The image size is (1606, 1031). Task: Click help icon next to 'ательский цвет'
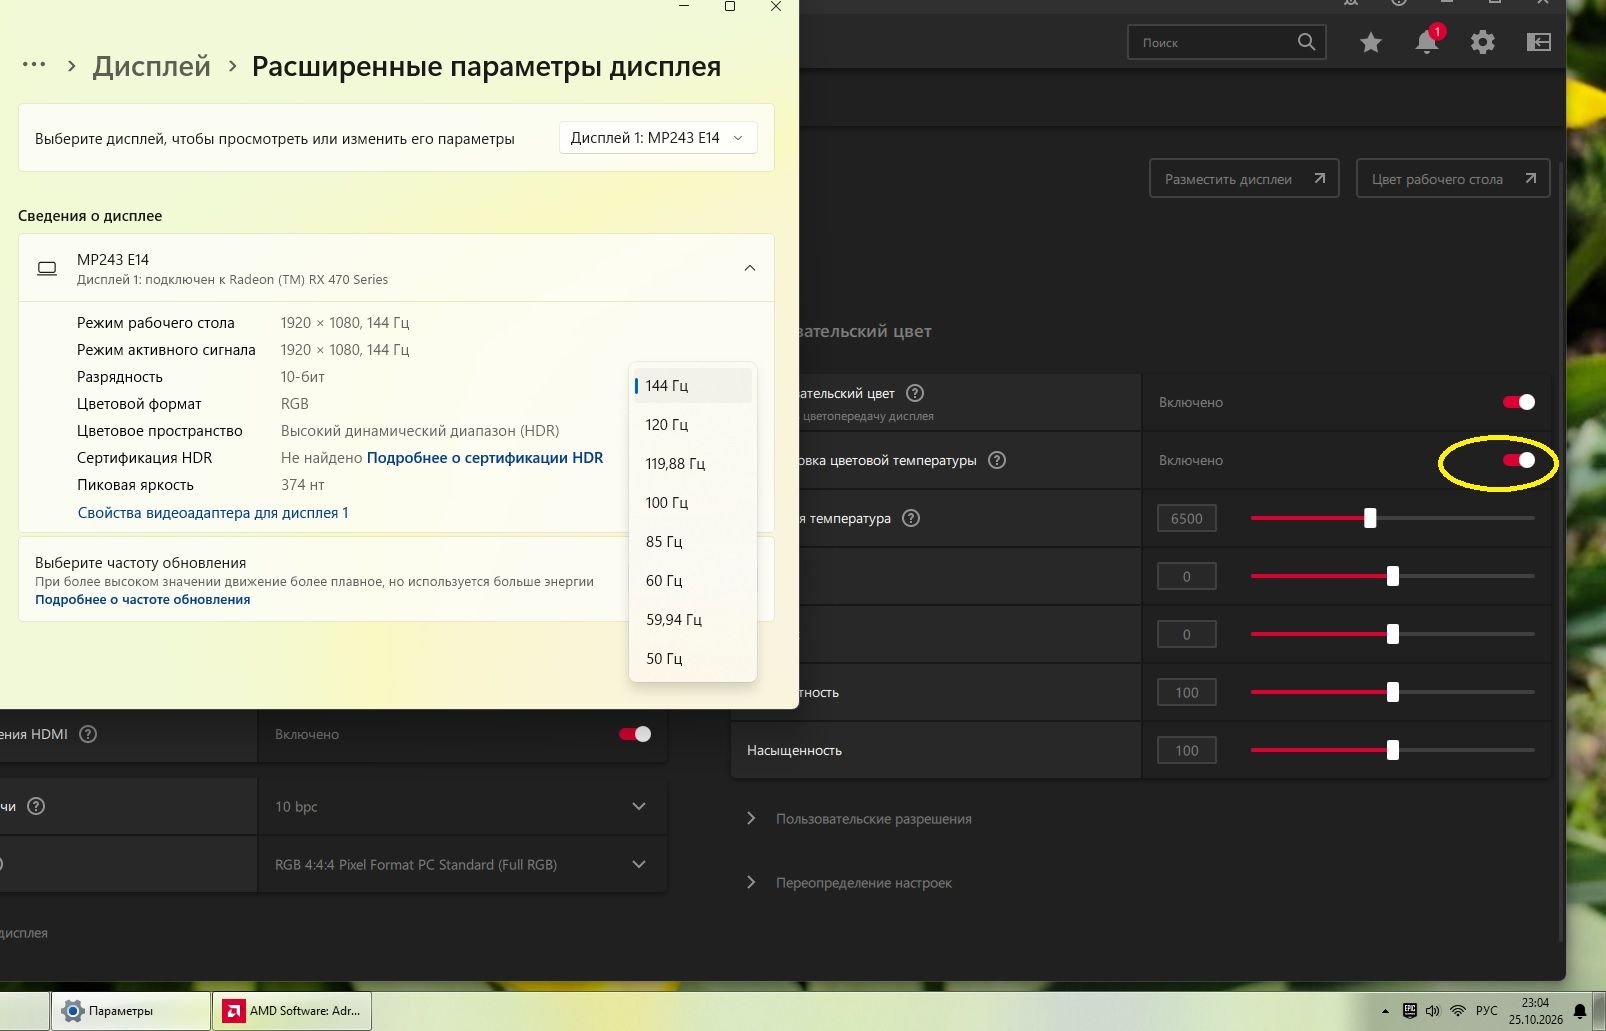[x=915, y=393]
